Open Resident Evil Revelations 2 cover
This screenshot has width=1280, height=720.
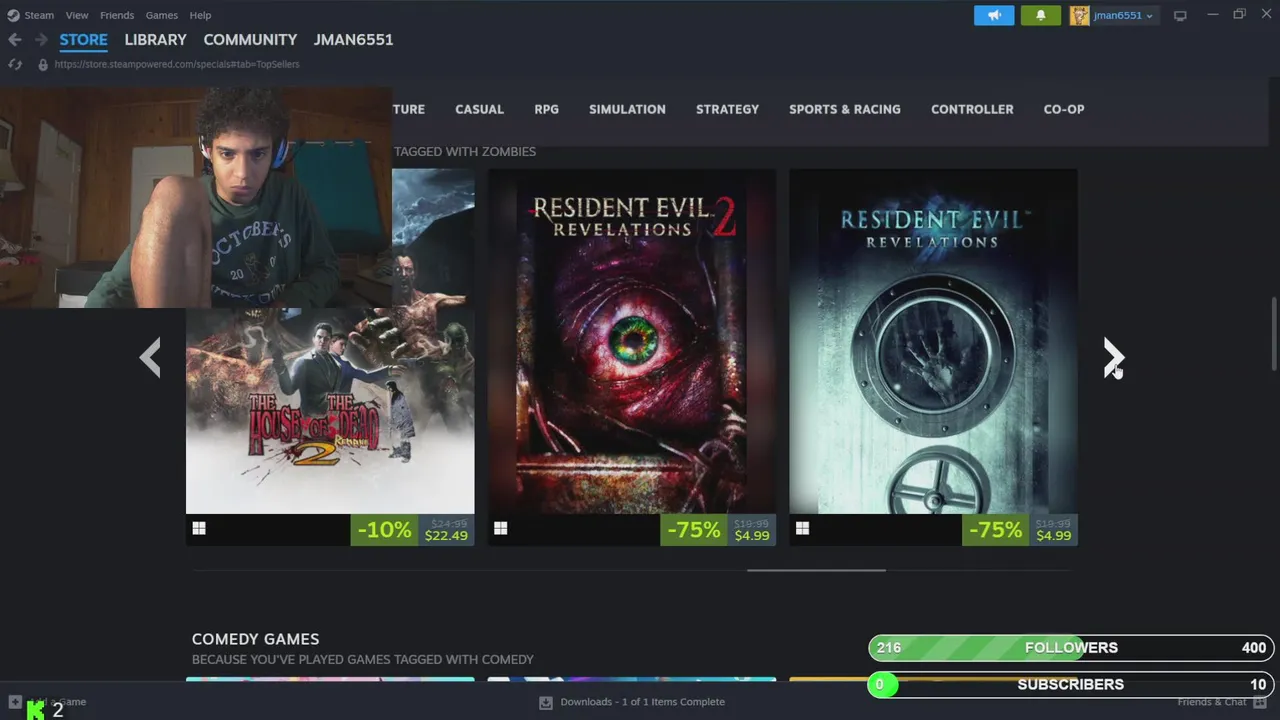pyautogui.click(x=632, y=341)
